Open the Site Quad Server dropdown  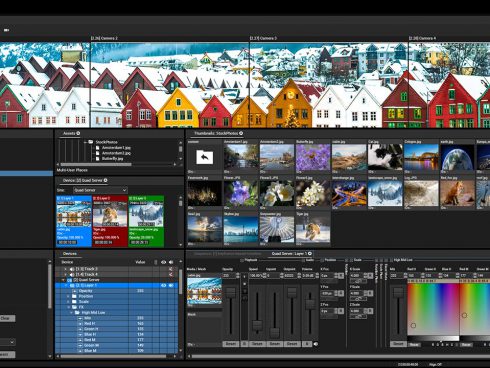(x=100, y=190)
